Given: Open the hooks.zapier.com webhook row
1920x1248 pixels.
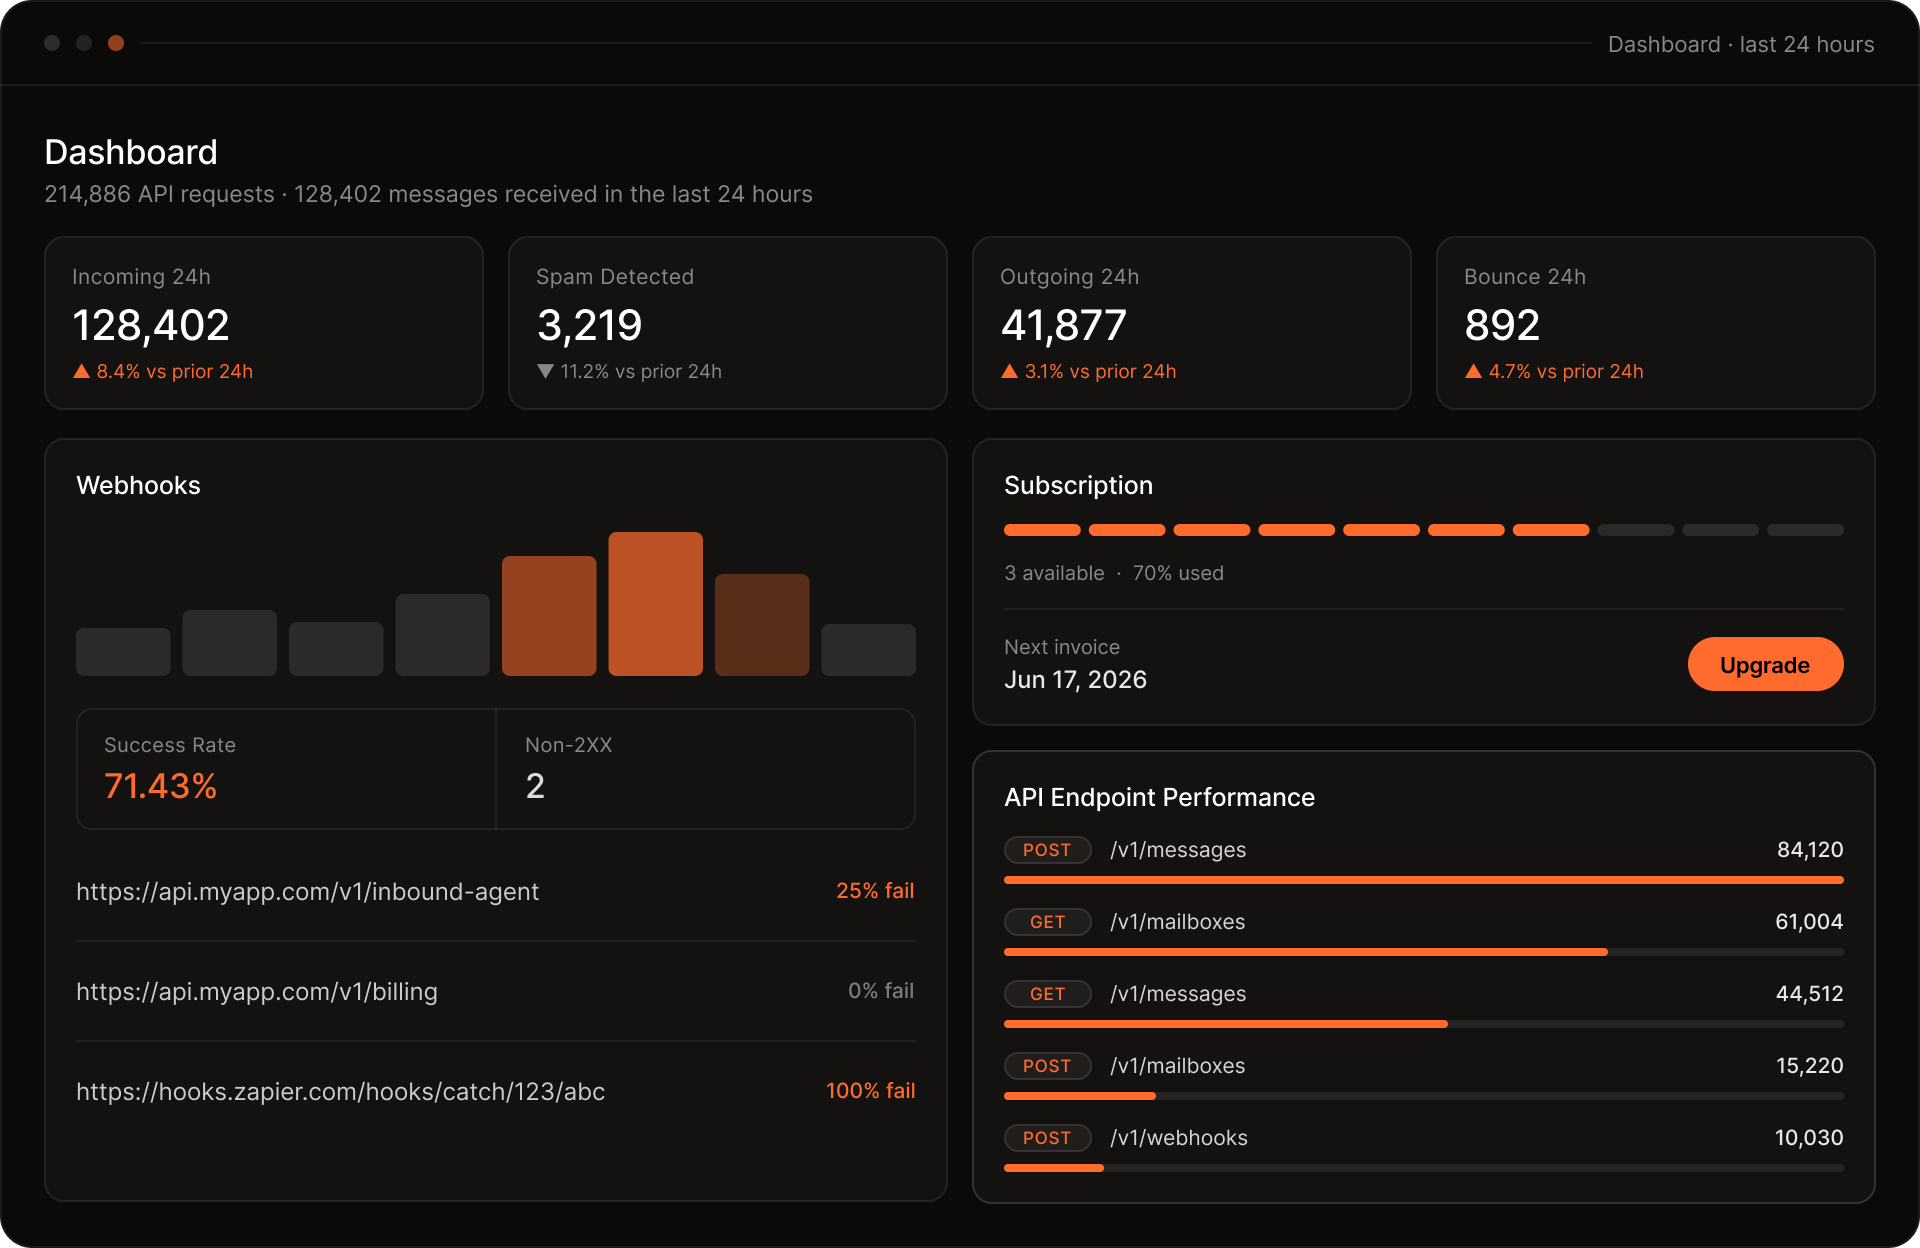Looking at the screenshot, I should coord(496,1091).
